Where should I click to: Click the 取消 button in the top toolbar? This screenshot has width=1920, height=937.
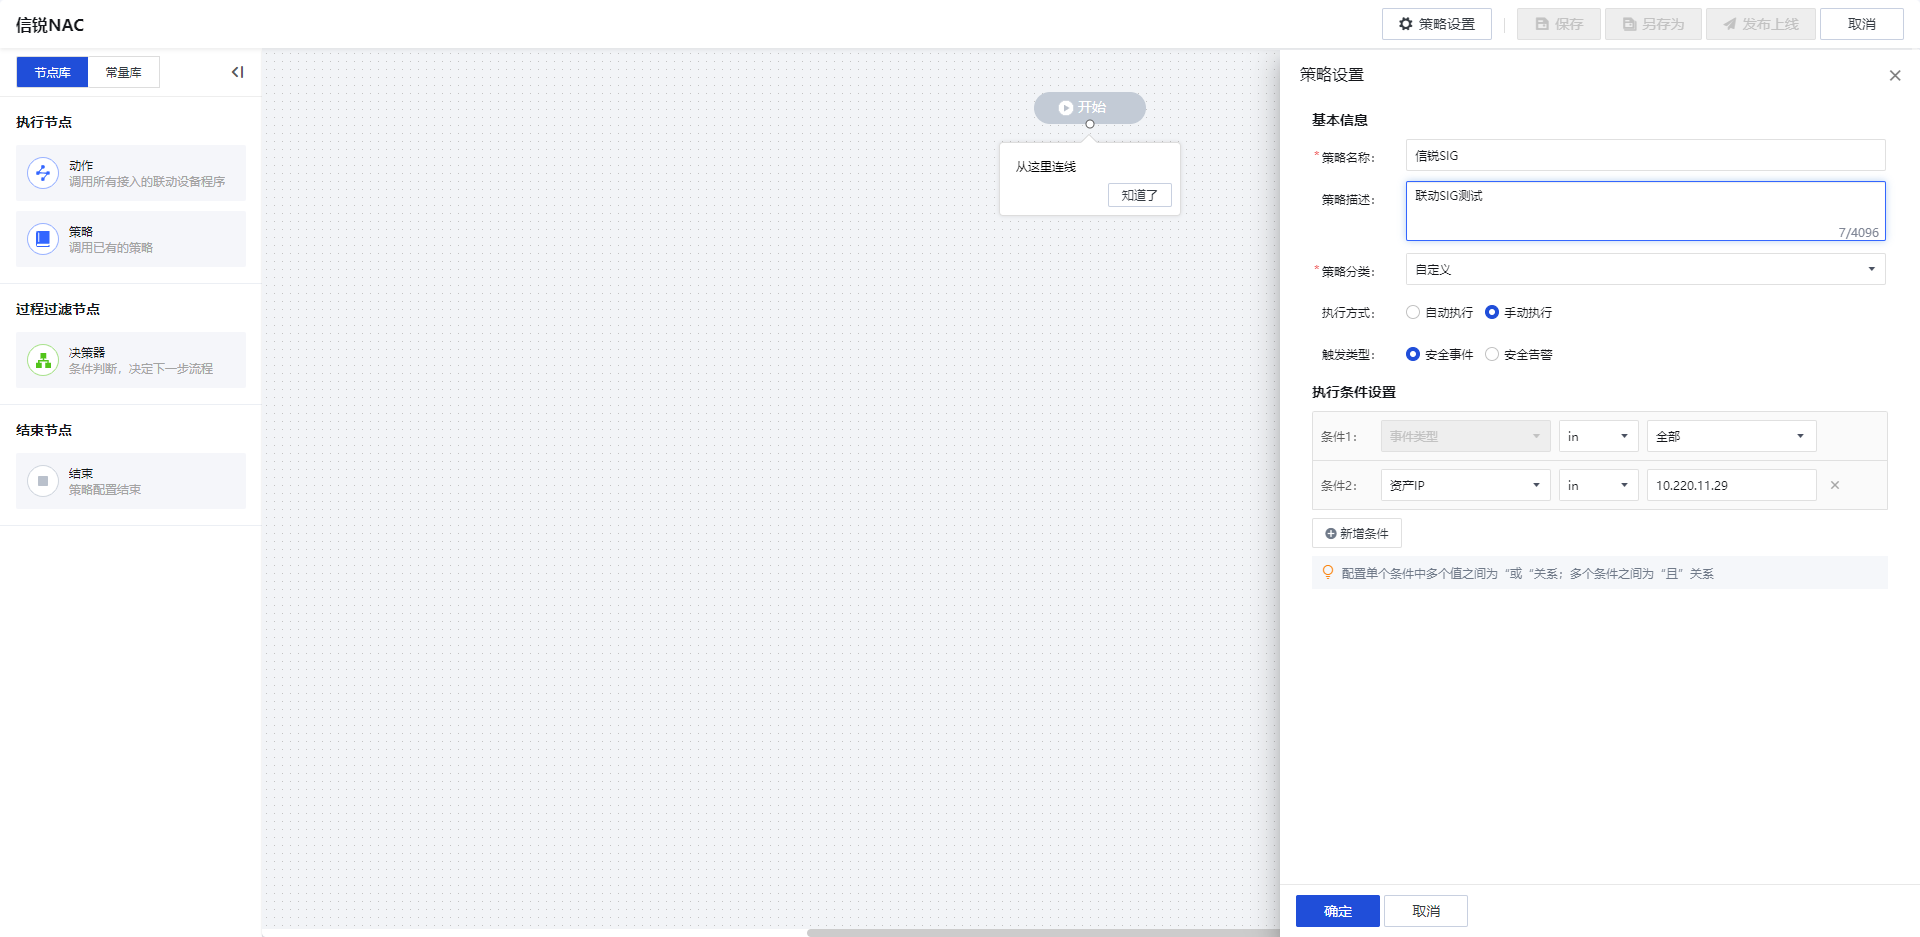pos(1861,24)
